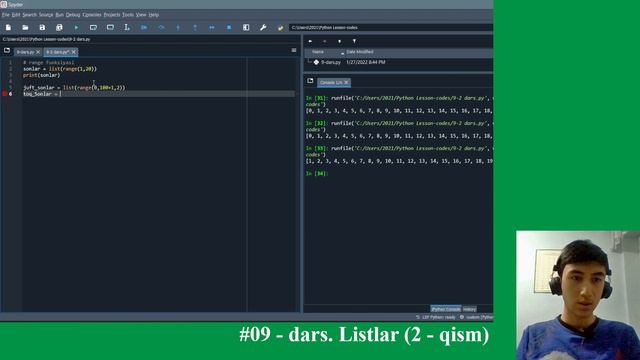
Task: Open the Projects menu
Action: coord(112,15)
